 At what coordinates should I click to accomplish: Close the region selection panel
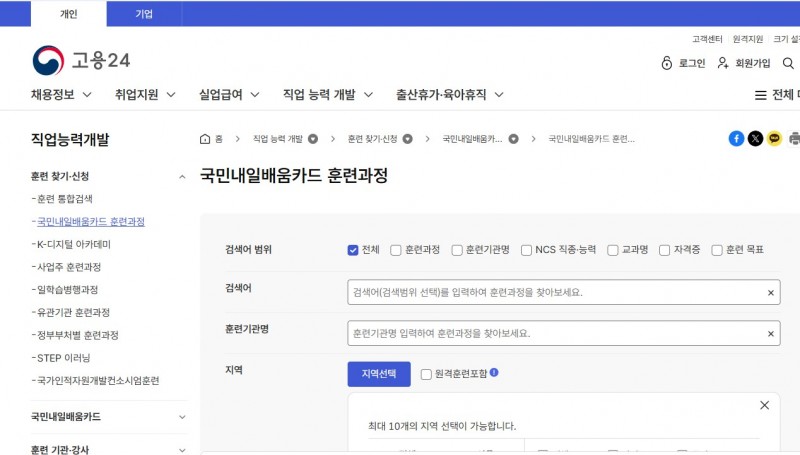[x=764, y=405]
